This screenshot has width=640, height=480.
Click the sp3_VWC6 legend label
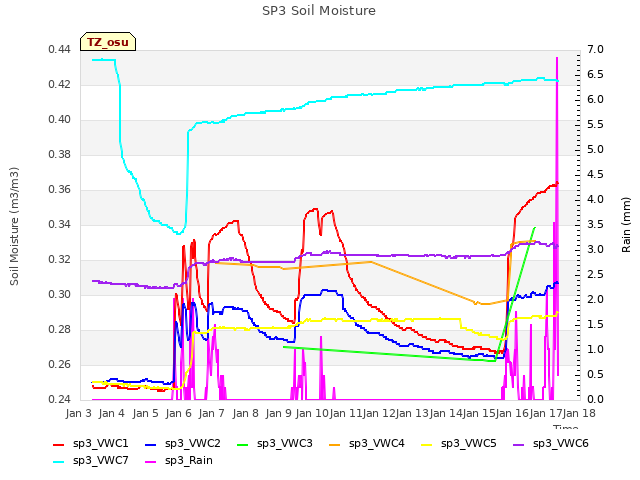pos(560,443)
